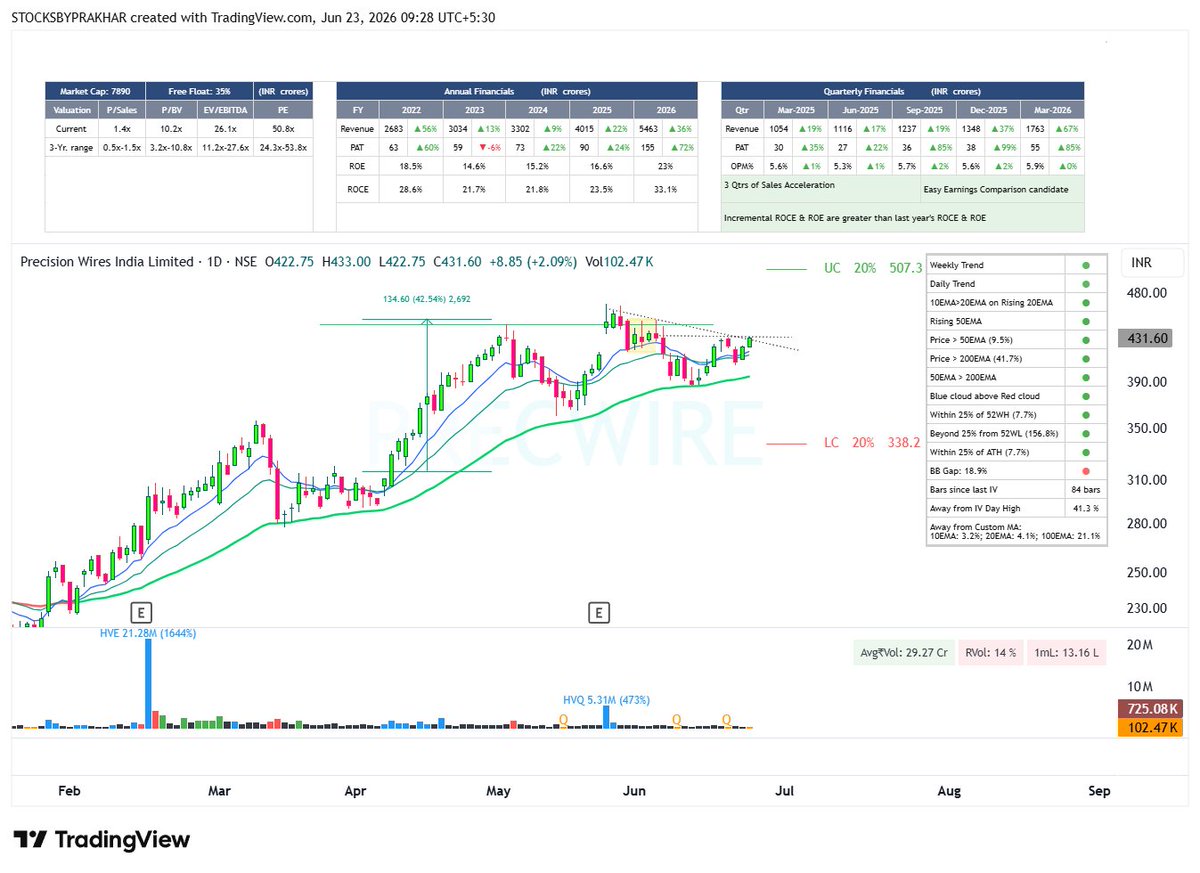Click the Vol102.47K reading in the chart header

click(x=617, y=262)
